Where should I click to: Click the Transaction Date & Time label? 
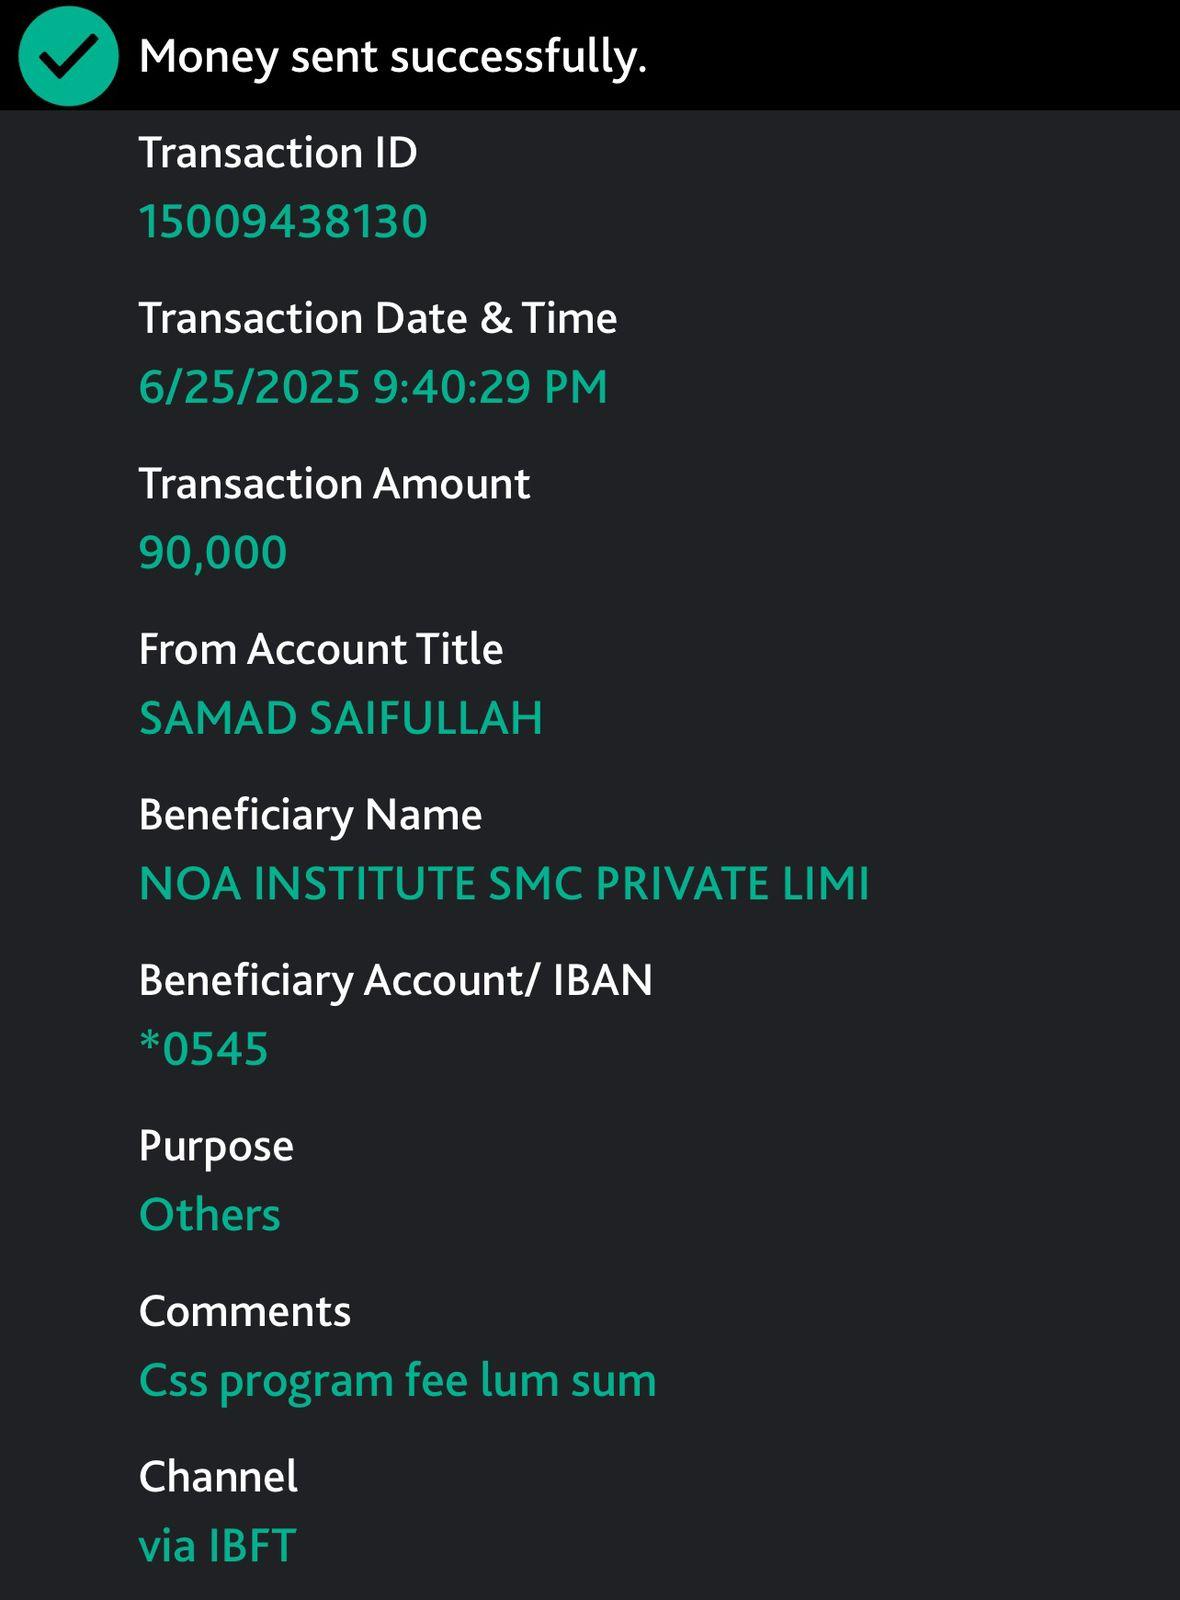pos(378,318)
